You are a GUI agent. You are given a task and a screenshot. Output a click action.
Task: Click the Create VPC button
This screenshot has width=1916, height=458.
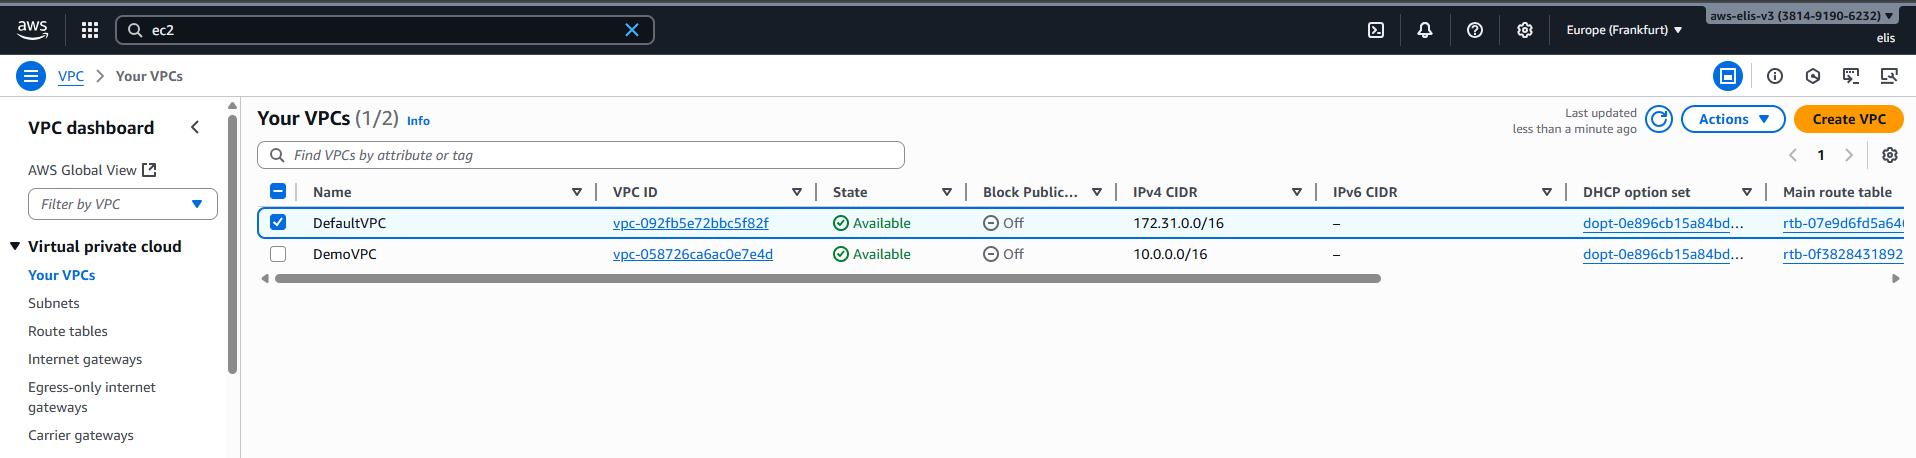[x=1849, y=119]
